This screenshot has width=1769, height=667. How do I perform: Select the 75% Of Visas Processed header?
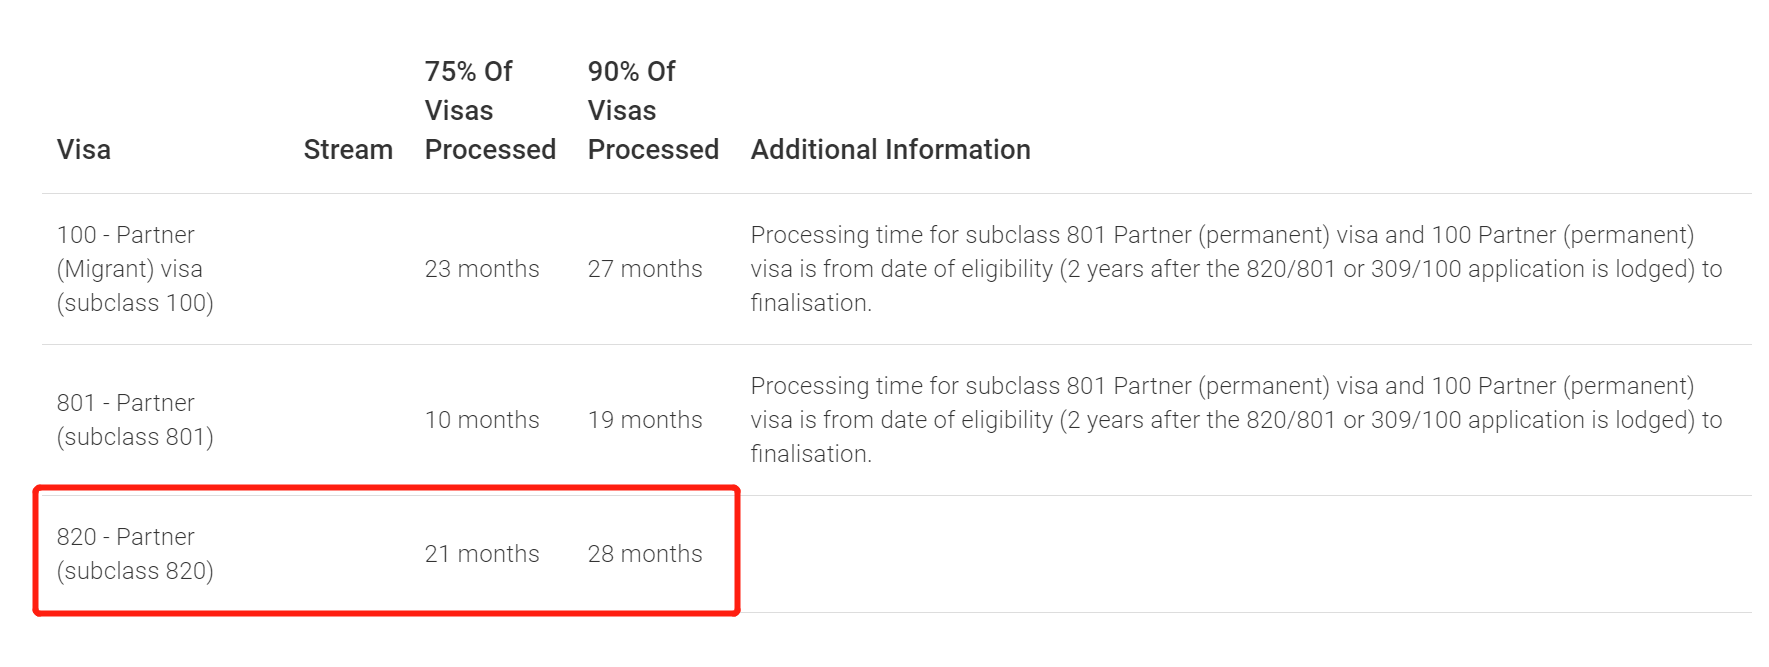(x=489, y=111)
